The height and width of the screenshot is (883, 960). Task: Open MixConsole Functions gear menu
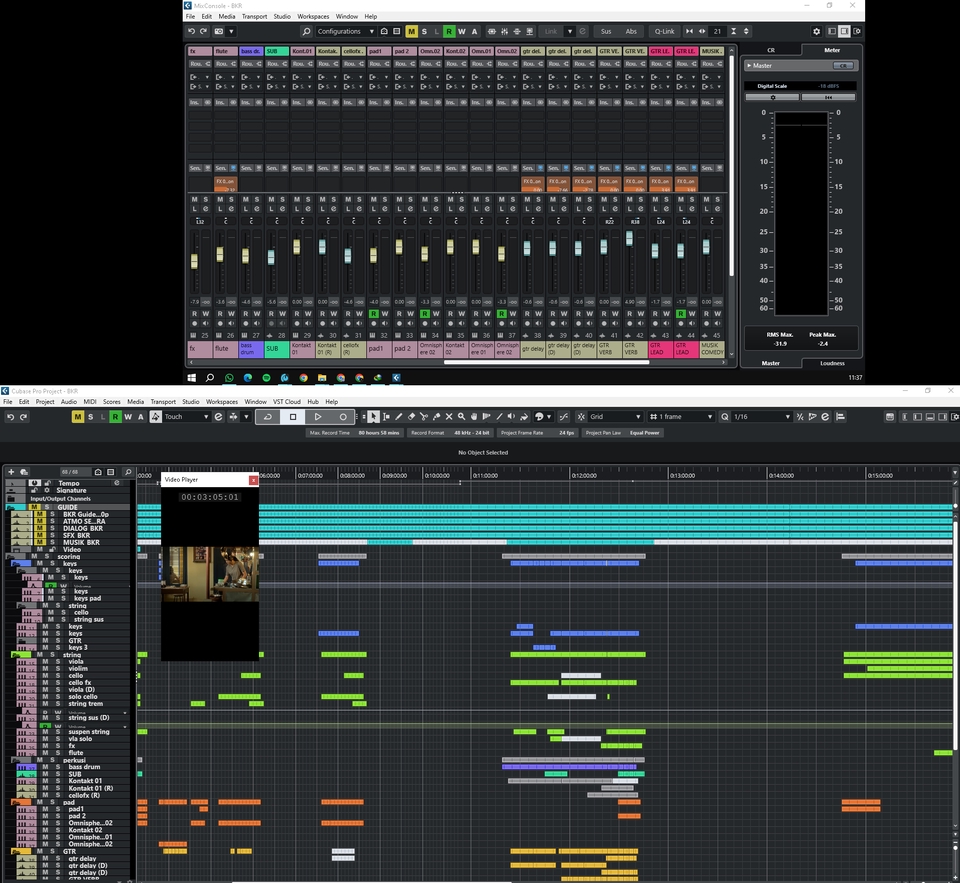[816, 31]
